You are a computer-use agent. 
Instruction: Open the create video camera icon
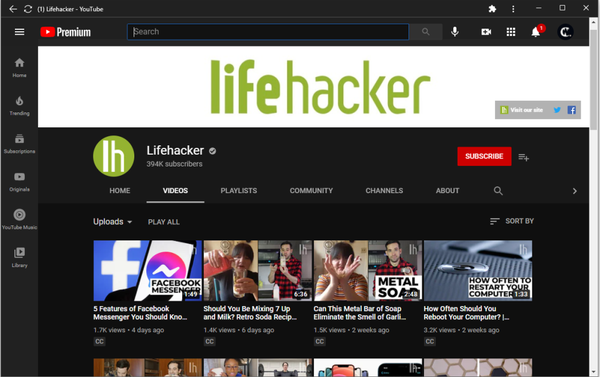point(486,32)
